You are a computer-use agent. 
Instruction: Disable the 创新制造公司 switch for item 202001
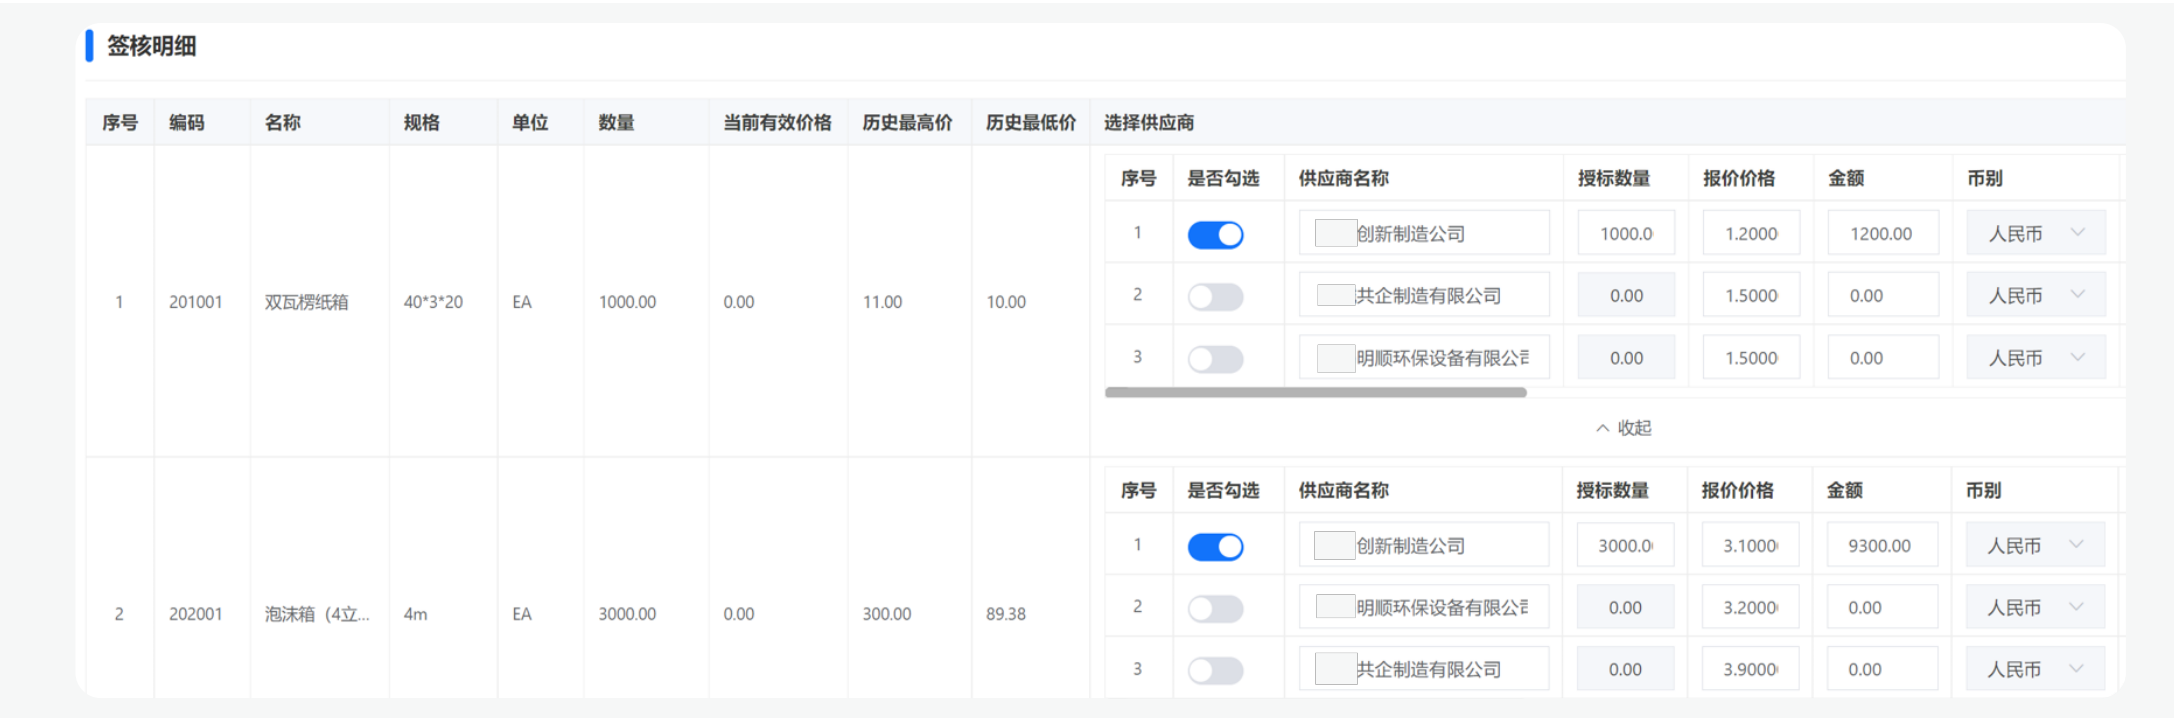(1215, 547)
